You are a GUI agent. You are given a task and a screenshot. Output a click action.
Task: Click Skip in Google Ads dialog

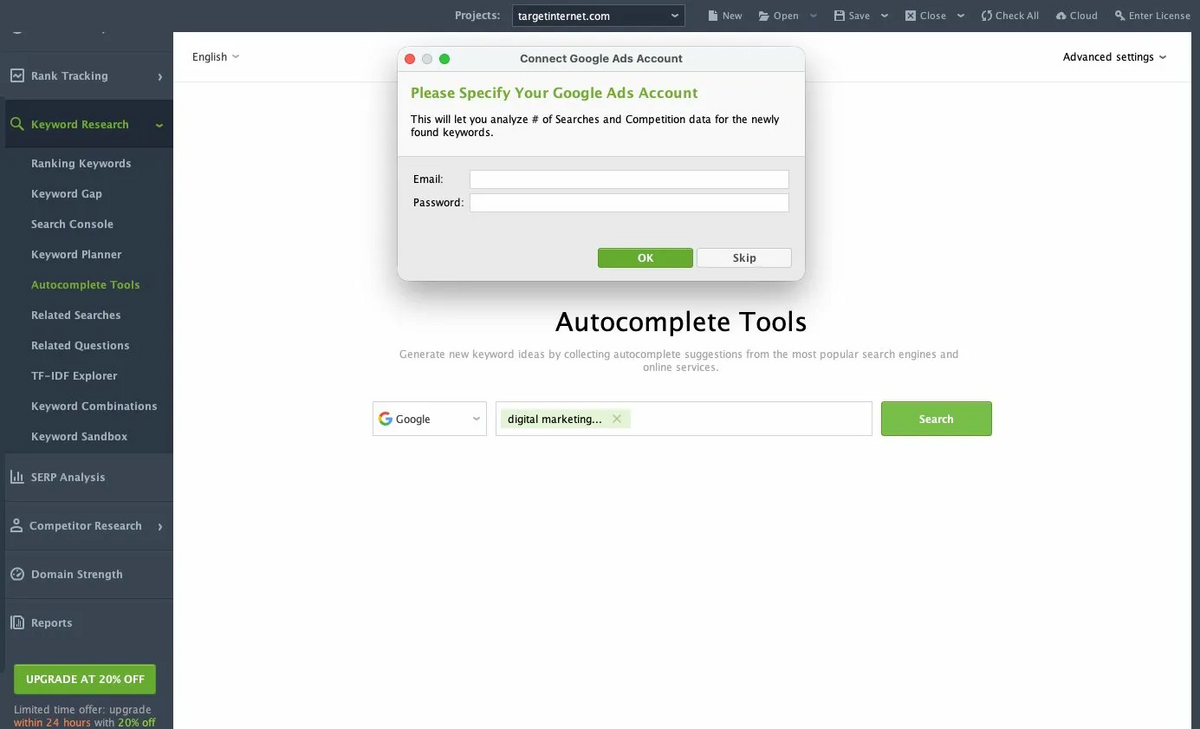pyautogui.click(x=744, y=258)
